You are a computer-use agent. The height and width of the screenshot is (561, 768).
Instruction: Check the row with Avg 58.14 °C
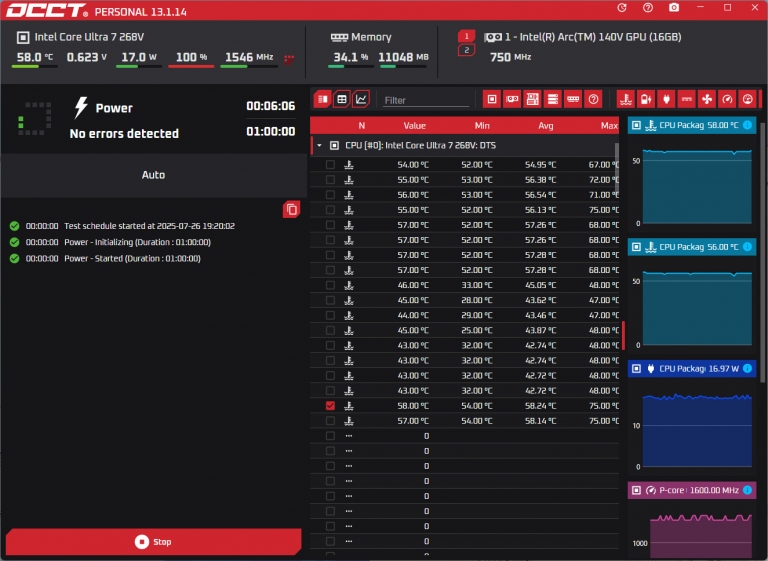coord(330,421)
